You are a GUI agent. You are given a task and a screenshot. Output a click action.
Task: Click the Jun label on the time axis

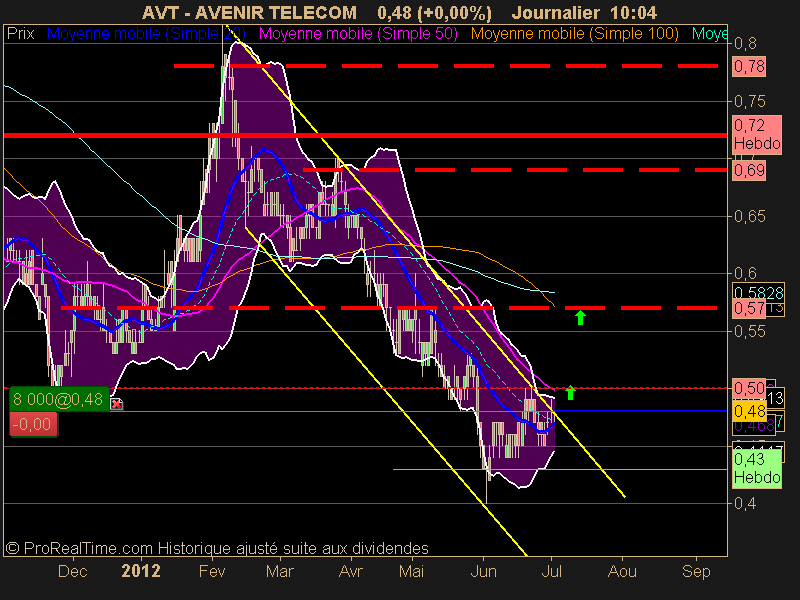(x=483, y=571)
